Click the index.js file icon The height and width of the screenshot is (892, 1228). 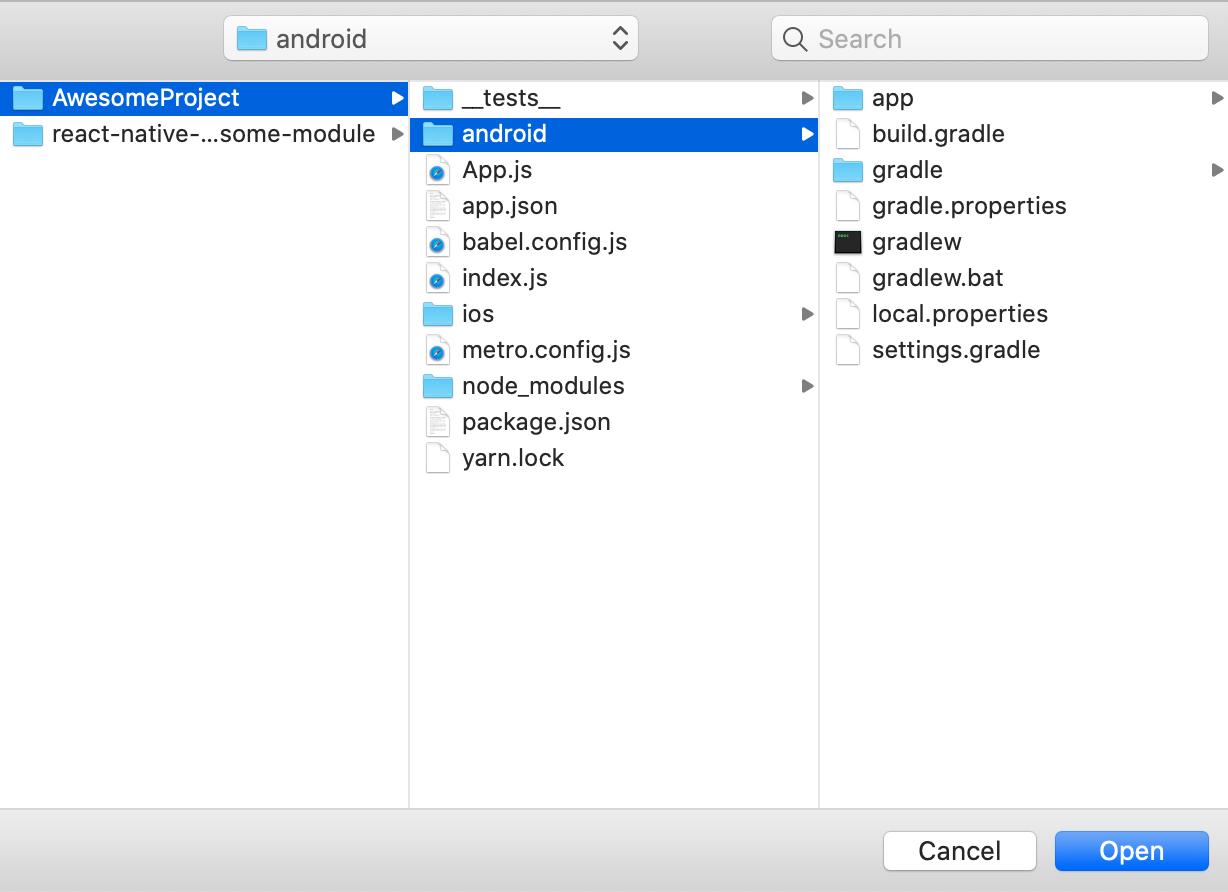coord(438,278)
